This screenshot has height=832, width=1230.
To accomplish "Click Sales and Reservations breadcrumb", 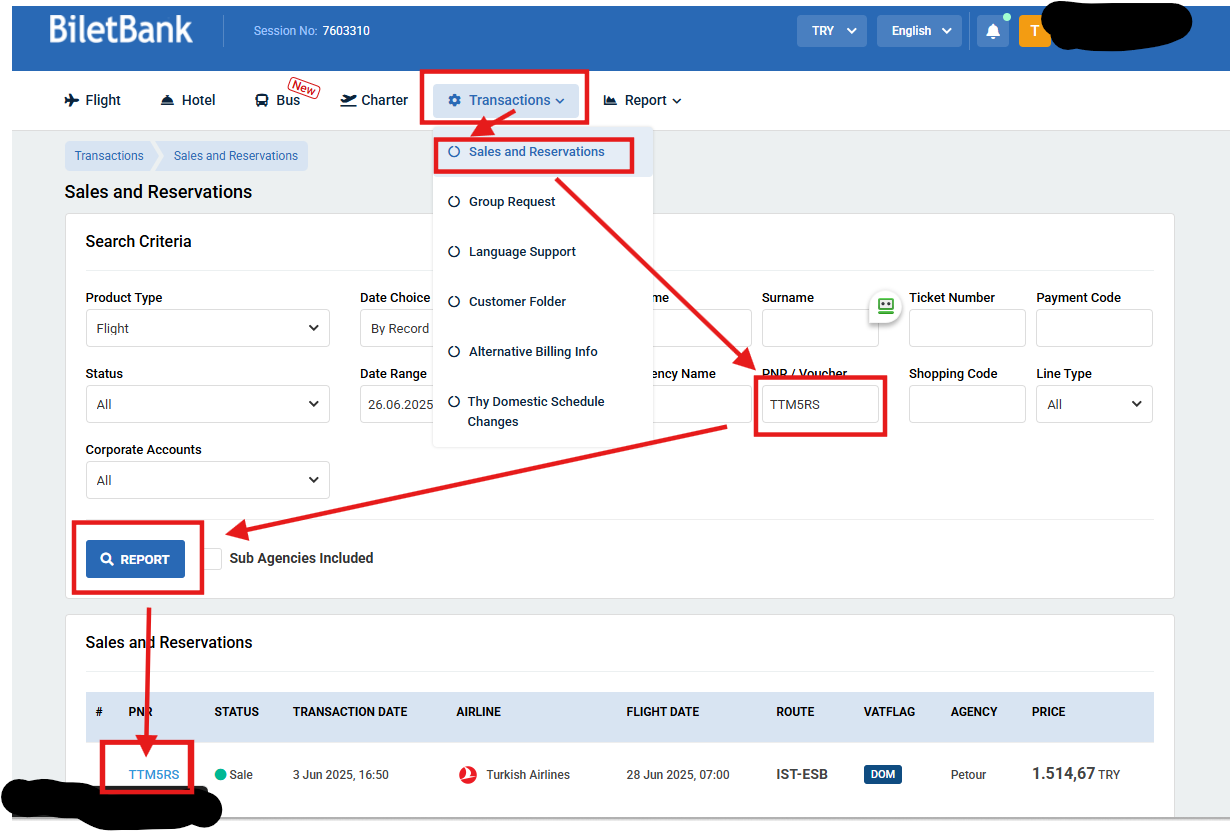I will (236, 156).
